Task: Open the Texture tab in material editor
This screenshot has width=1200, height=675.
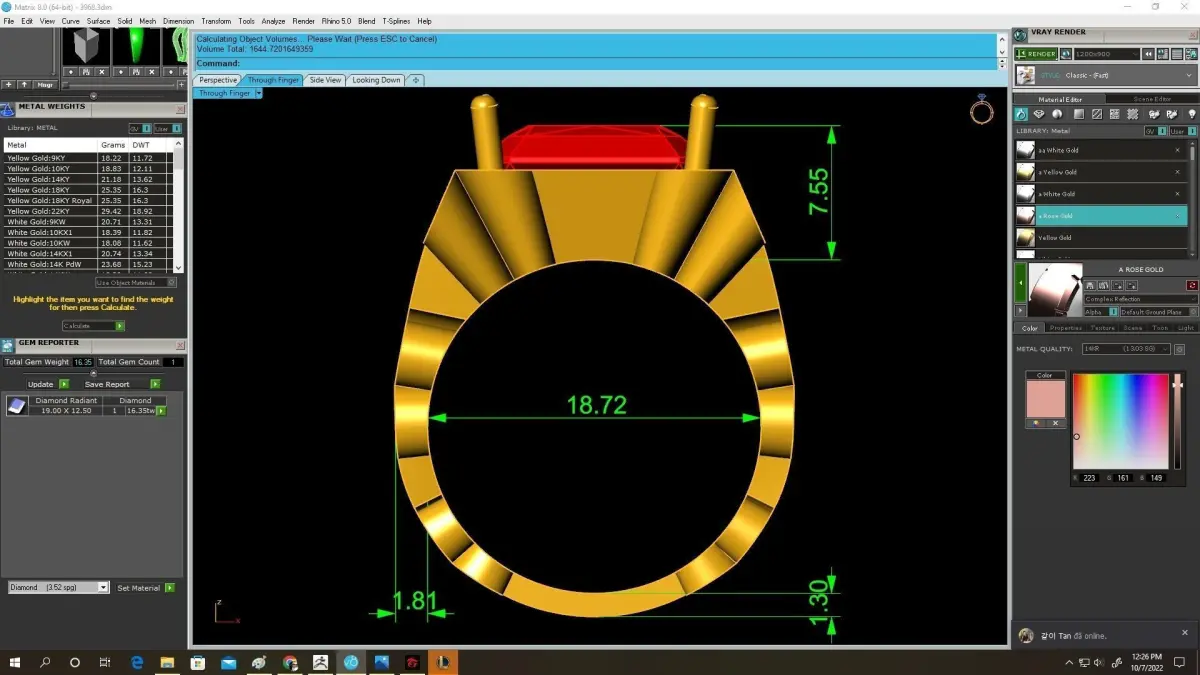Action: click(1102, 328)
